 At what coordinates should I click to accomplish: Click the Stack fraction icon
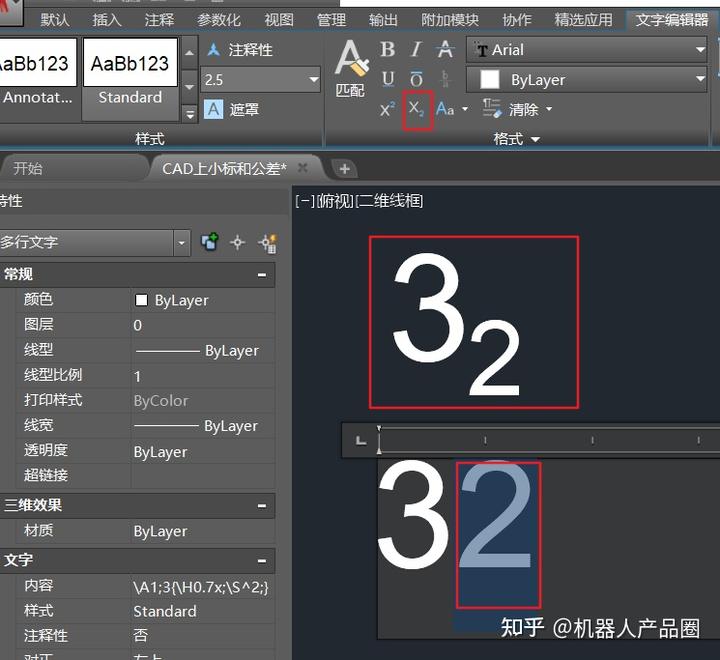click(x=444, y=79)
